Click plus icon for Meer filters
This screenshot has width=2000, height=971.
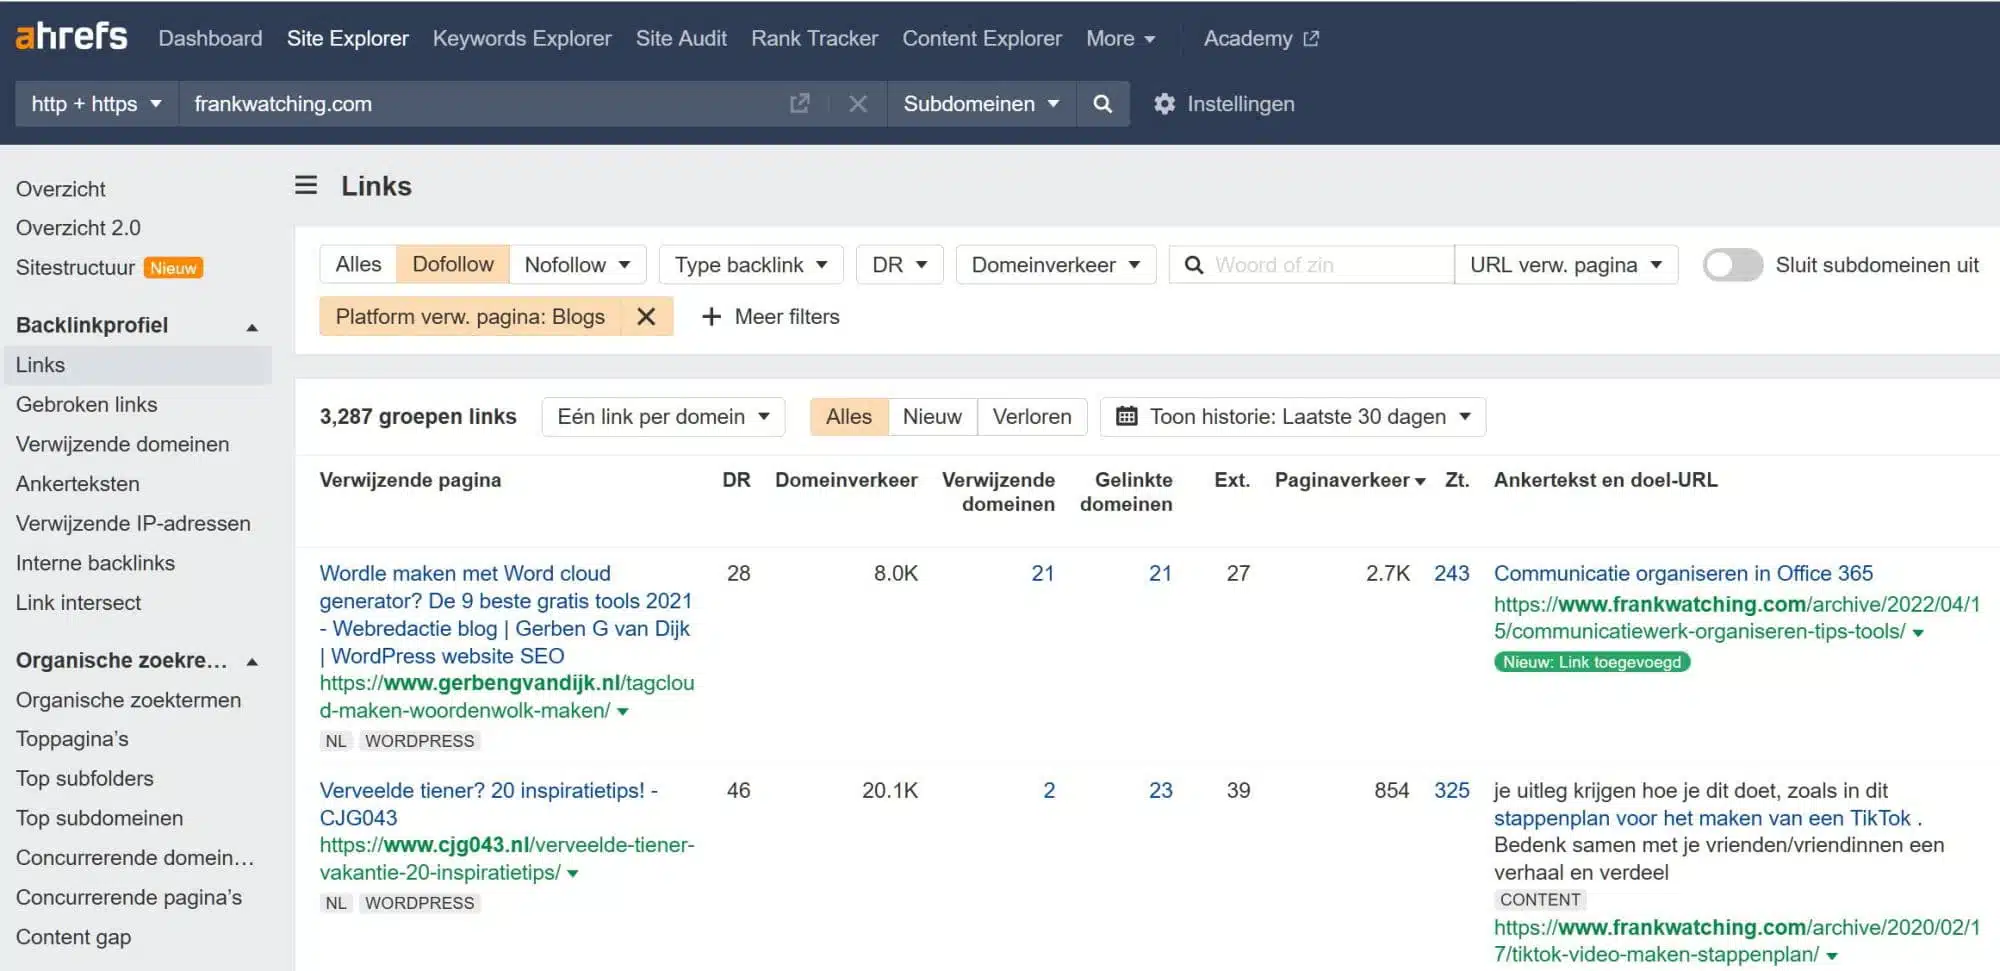(711, 317)
